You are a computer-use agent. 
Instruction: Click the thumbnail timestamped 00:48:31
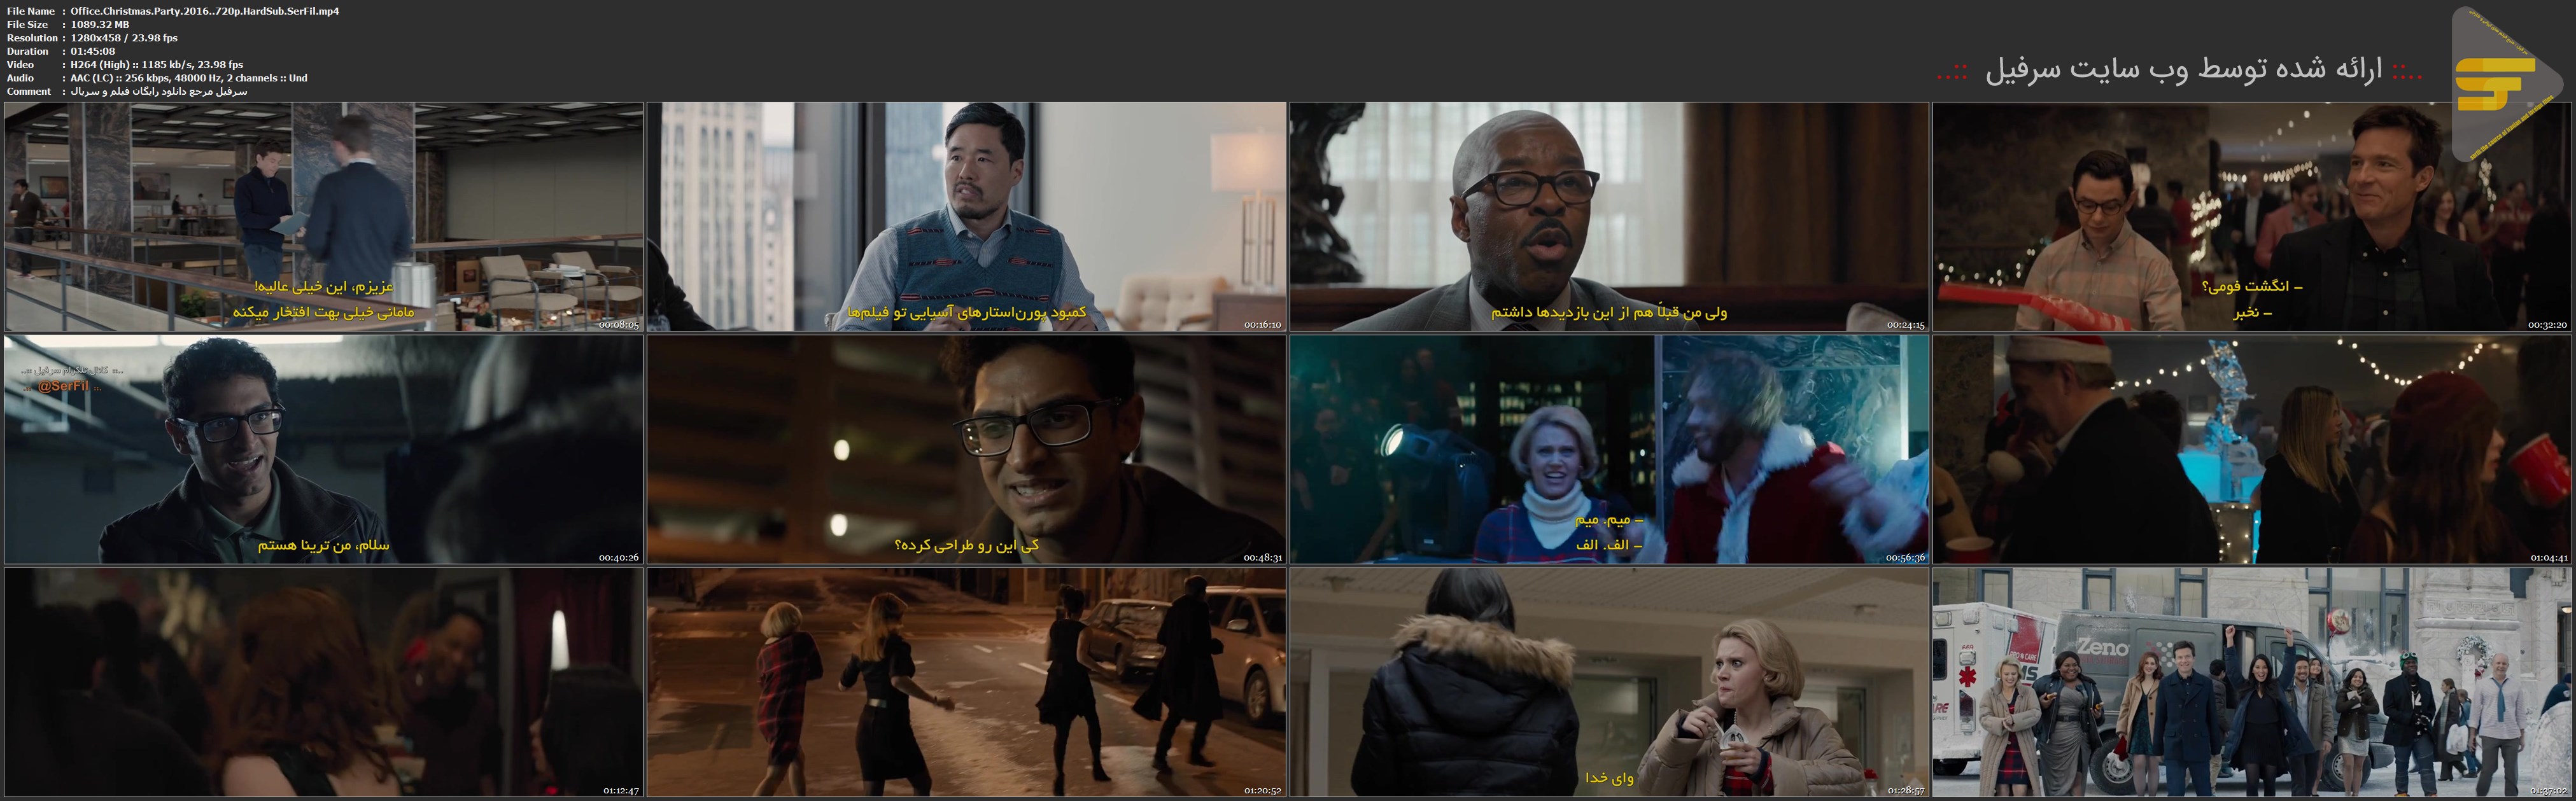click(x=966, y=449)
